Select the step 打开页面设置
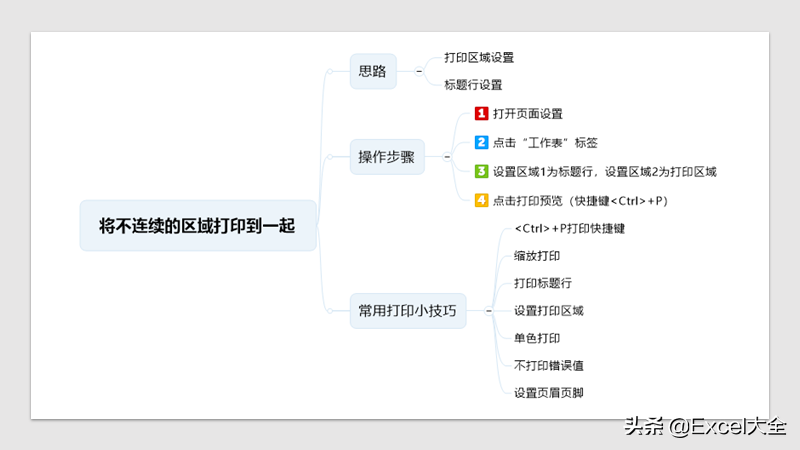Image resolution: width=800 pixels, height=450 pixels. 528,114
